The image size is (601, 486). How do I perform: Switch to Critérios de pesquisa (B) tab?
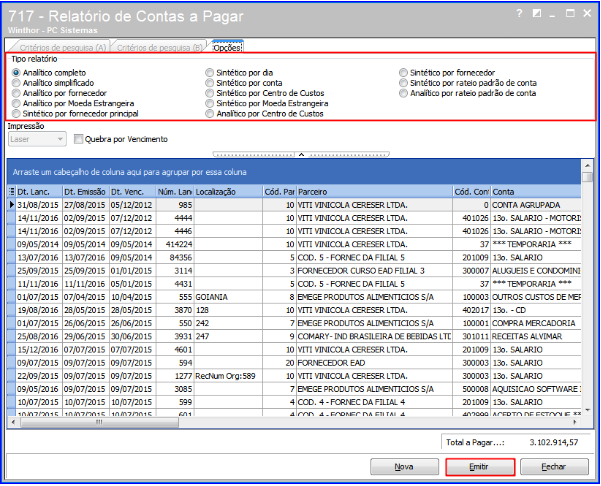(159, 48)
